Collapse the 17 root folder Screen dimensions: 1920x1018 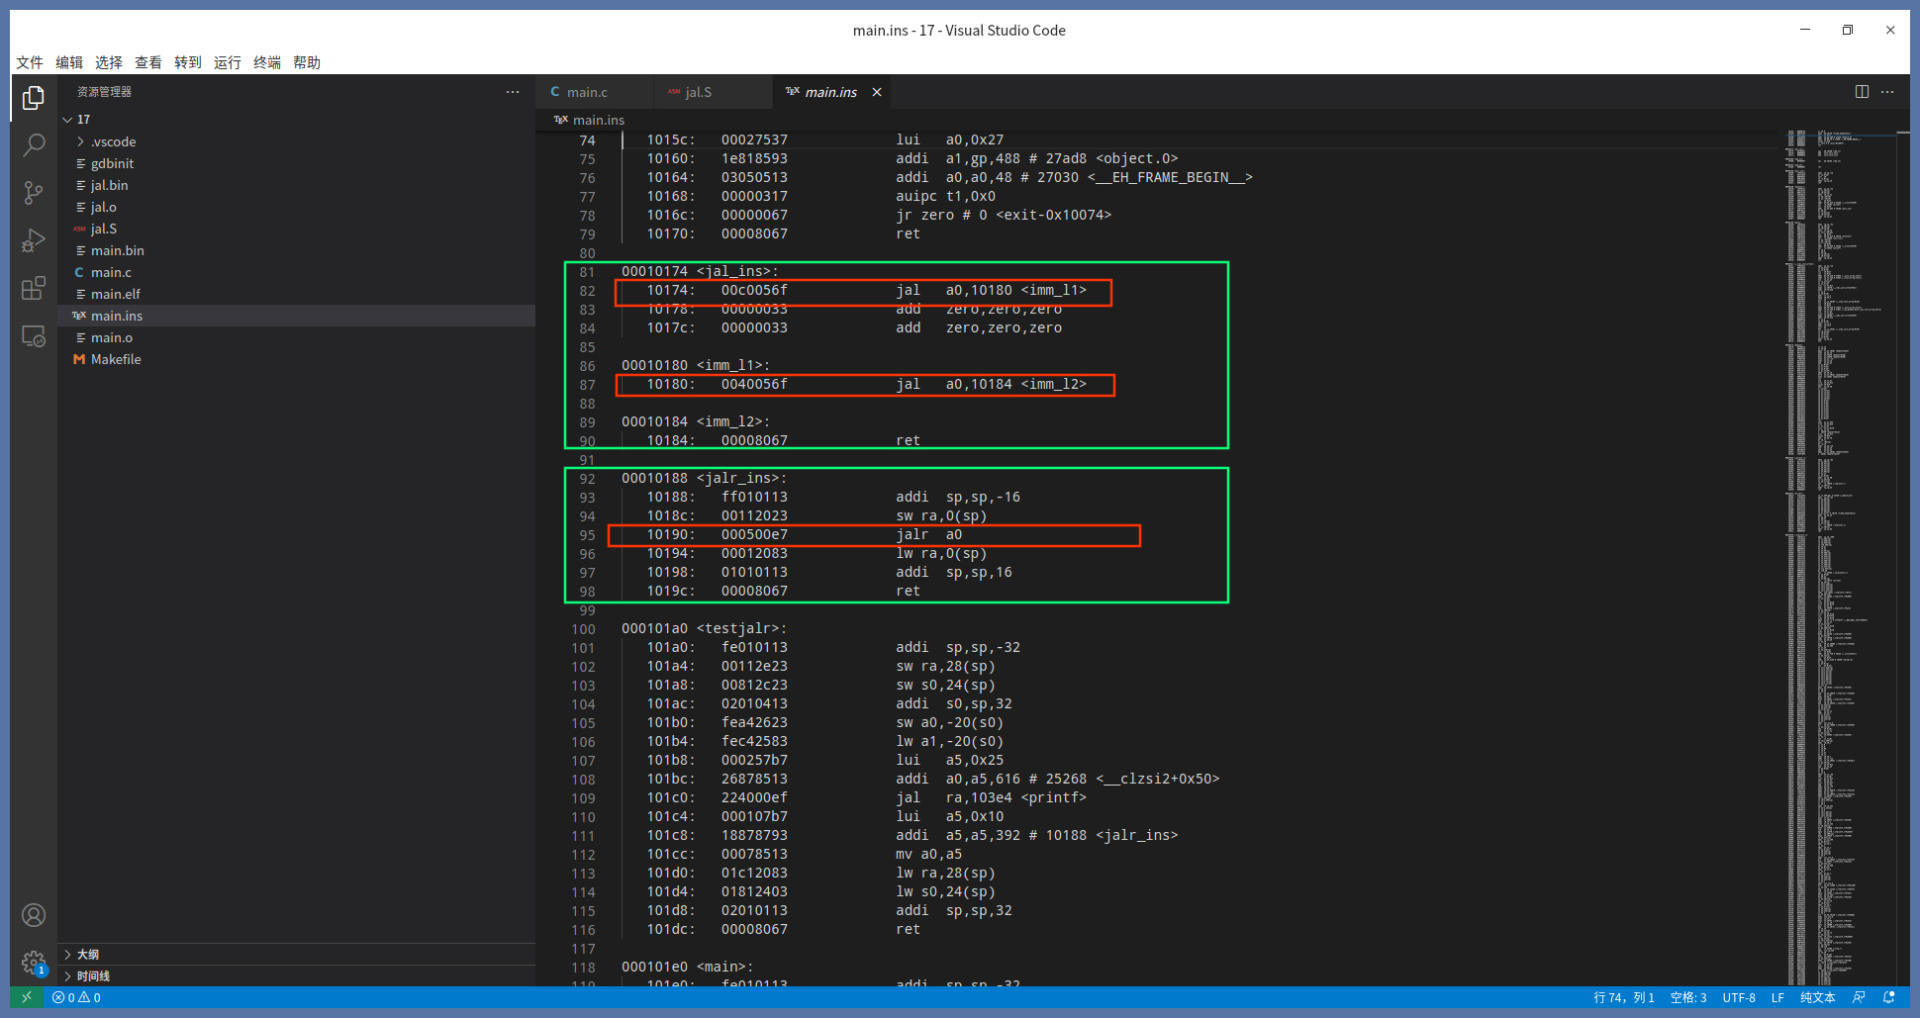[x=82, y=119]
